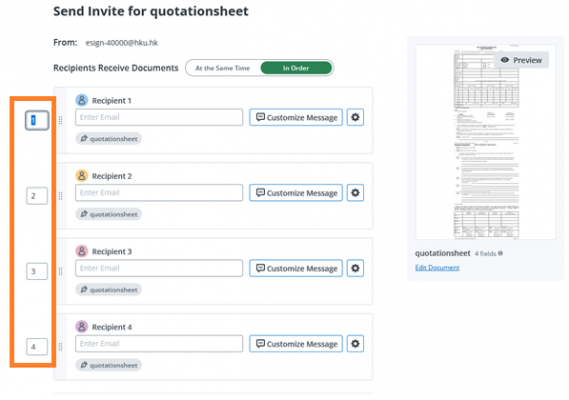Open settings gear for Recipient 4
569x400 pixels.
coord(355,344)
